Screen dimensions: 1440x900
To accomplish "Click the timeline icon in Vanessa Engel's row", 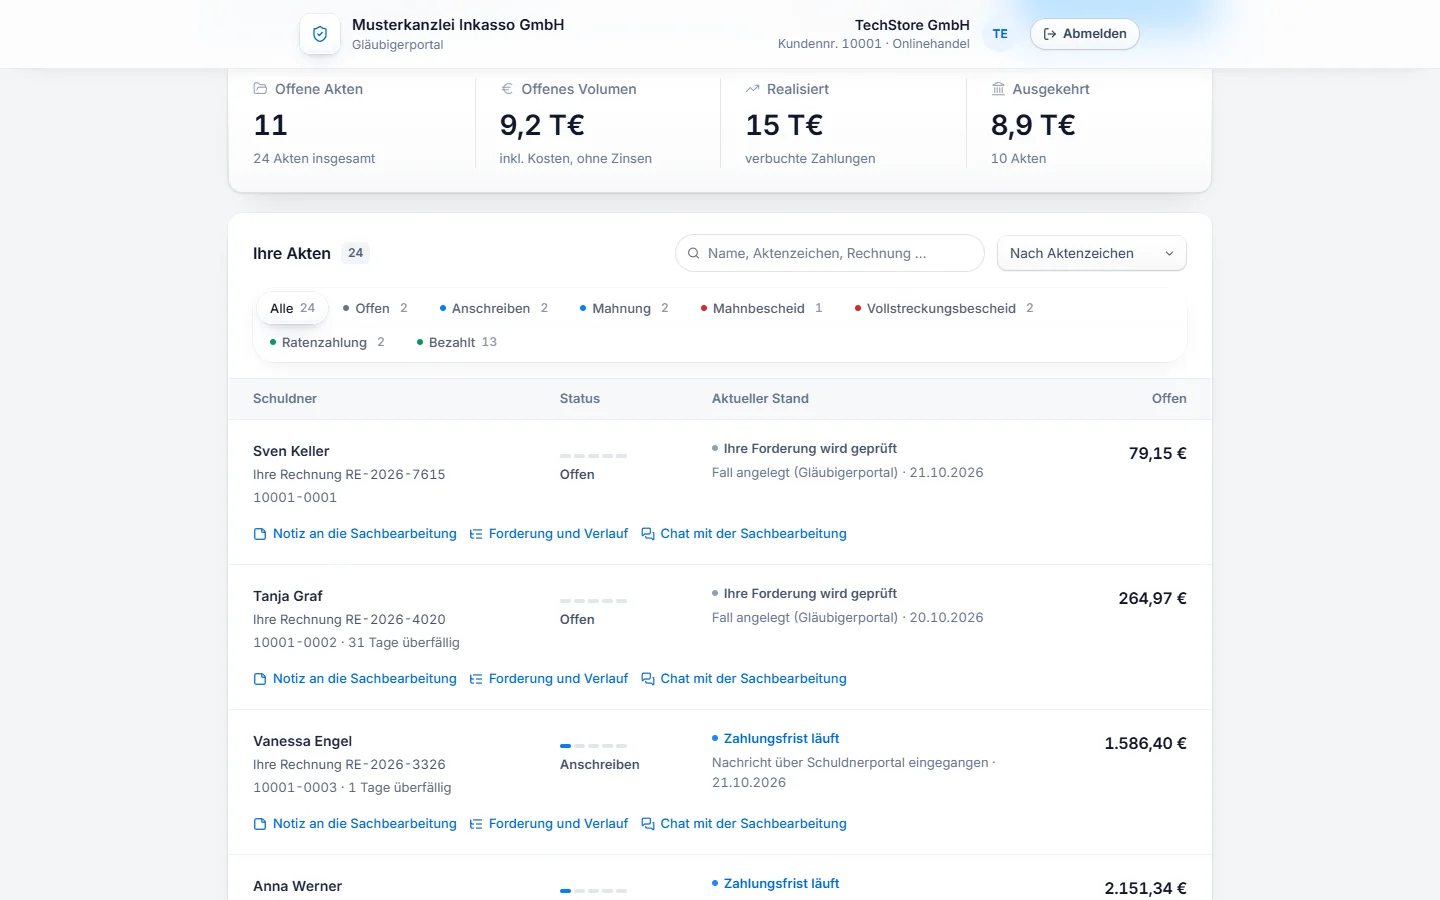I will pos(476,824).
